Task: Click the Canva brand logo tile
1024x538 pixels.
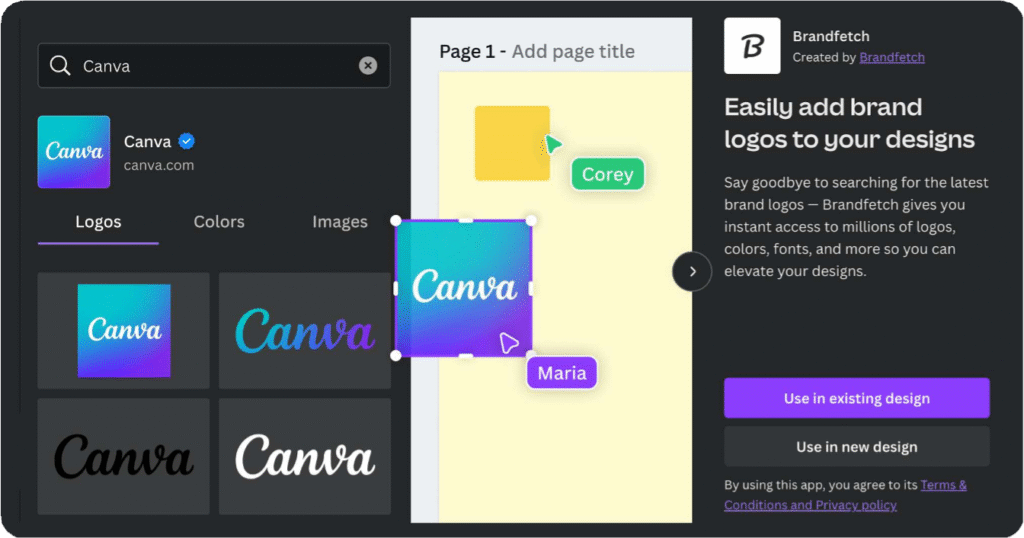Action: 74,152
